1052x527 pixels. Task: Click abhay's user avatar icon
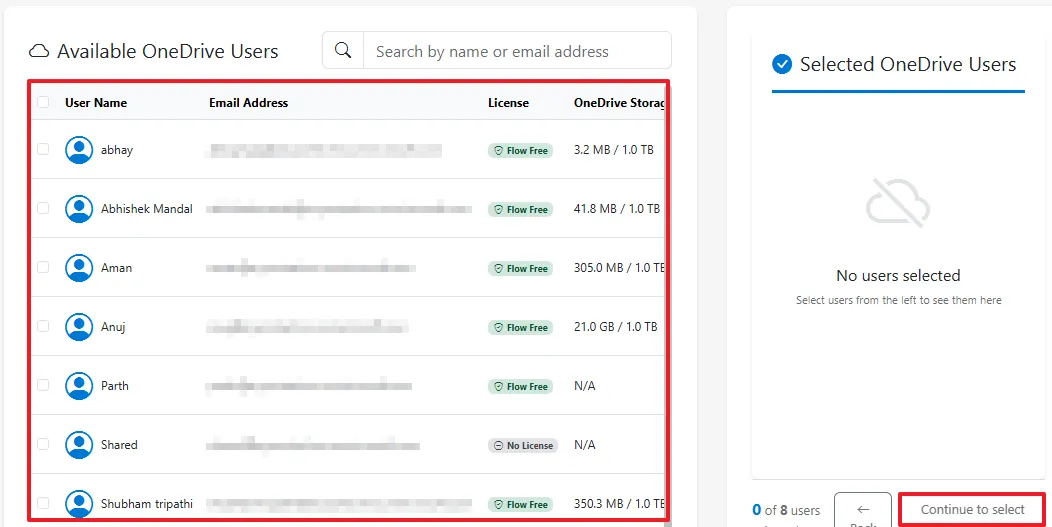(79, 150)
